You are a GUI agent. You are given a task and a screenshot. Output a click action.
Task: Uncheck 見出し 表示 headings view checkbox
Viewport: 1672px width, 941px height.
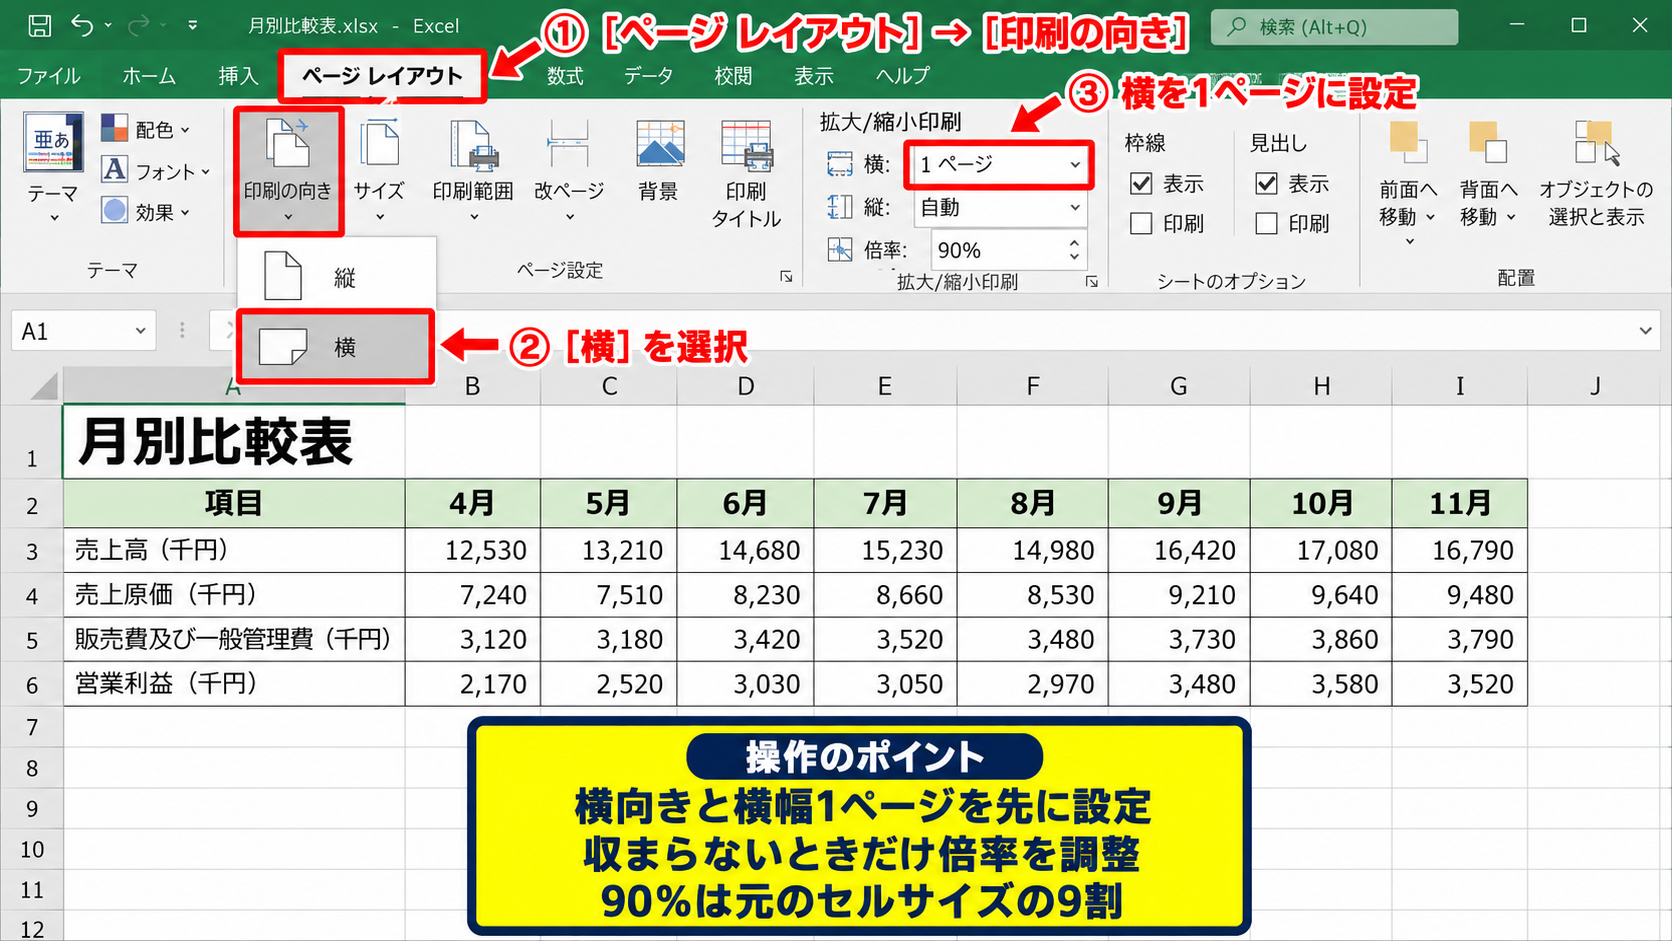pyautogui.click(x=1266, y=184)
